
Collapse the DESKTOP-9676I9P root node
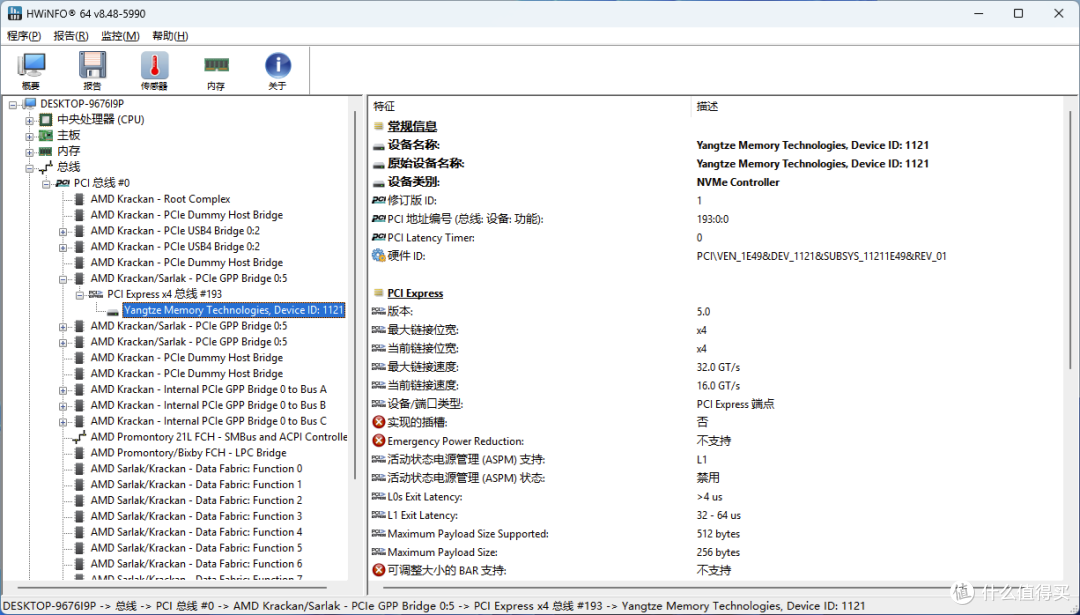(13, 105)
